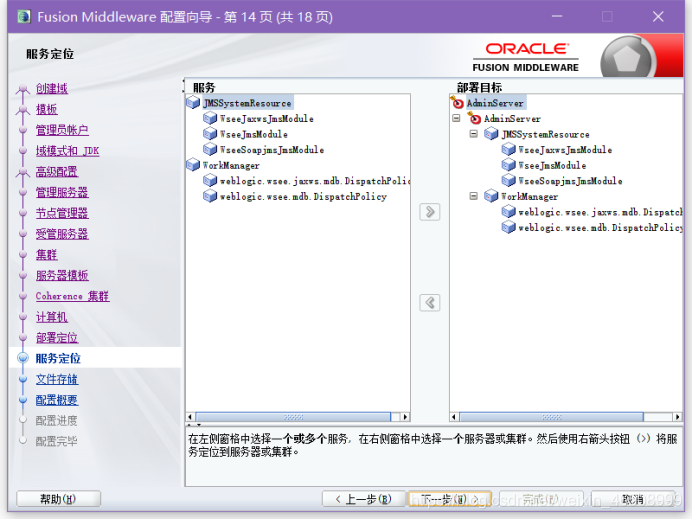Select JMSSystemResource text in services pane
This screenshot has height=519, width=692.
pyautogui.click(x=247, y=103)
